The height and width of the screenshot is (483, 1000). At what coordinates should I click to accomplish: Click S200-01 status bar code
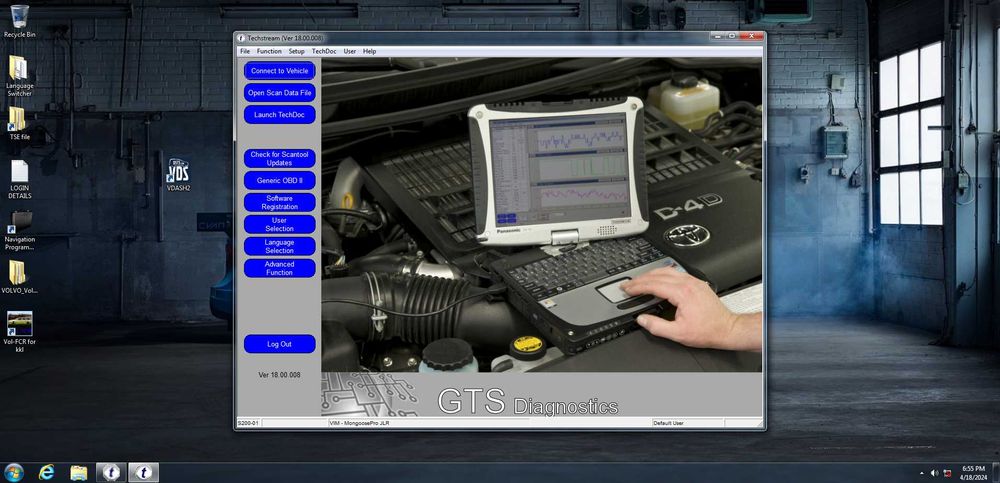(248, 423)
